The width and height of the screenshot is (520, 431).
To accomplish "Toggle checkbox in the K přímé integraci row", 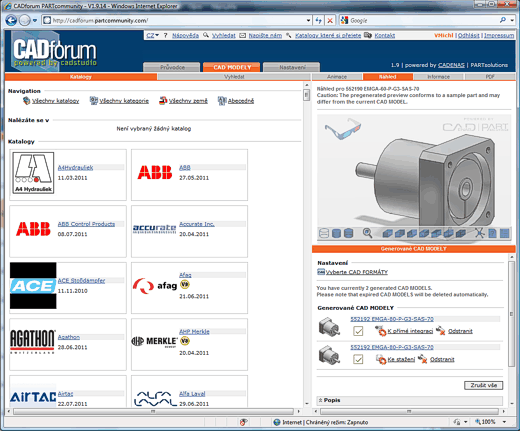I will tap(358, 331).
